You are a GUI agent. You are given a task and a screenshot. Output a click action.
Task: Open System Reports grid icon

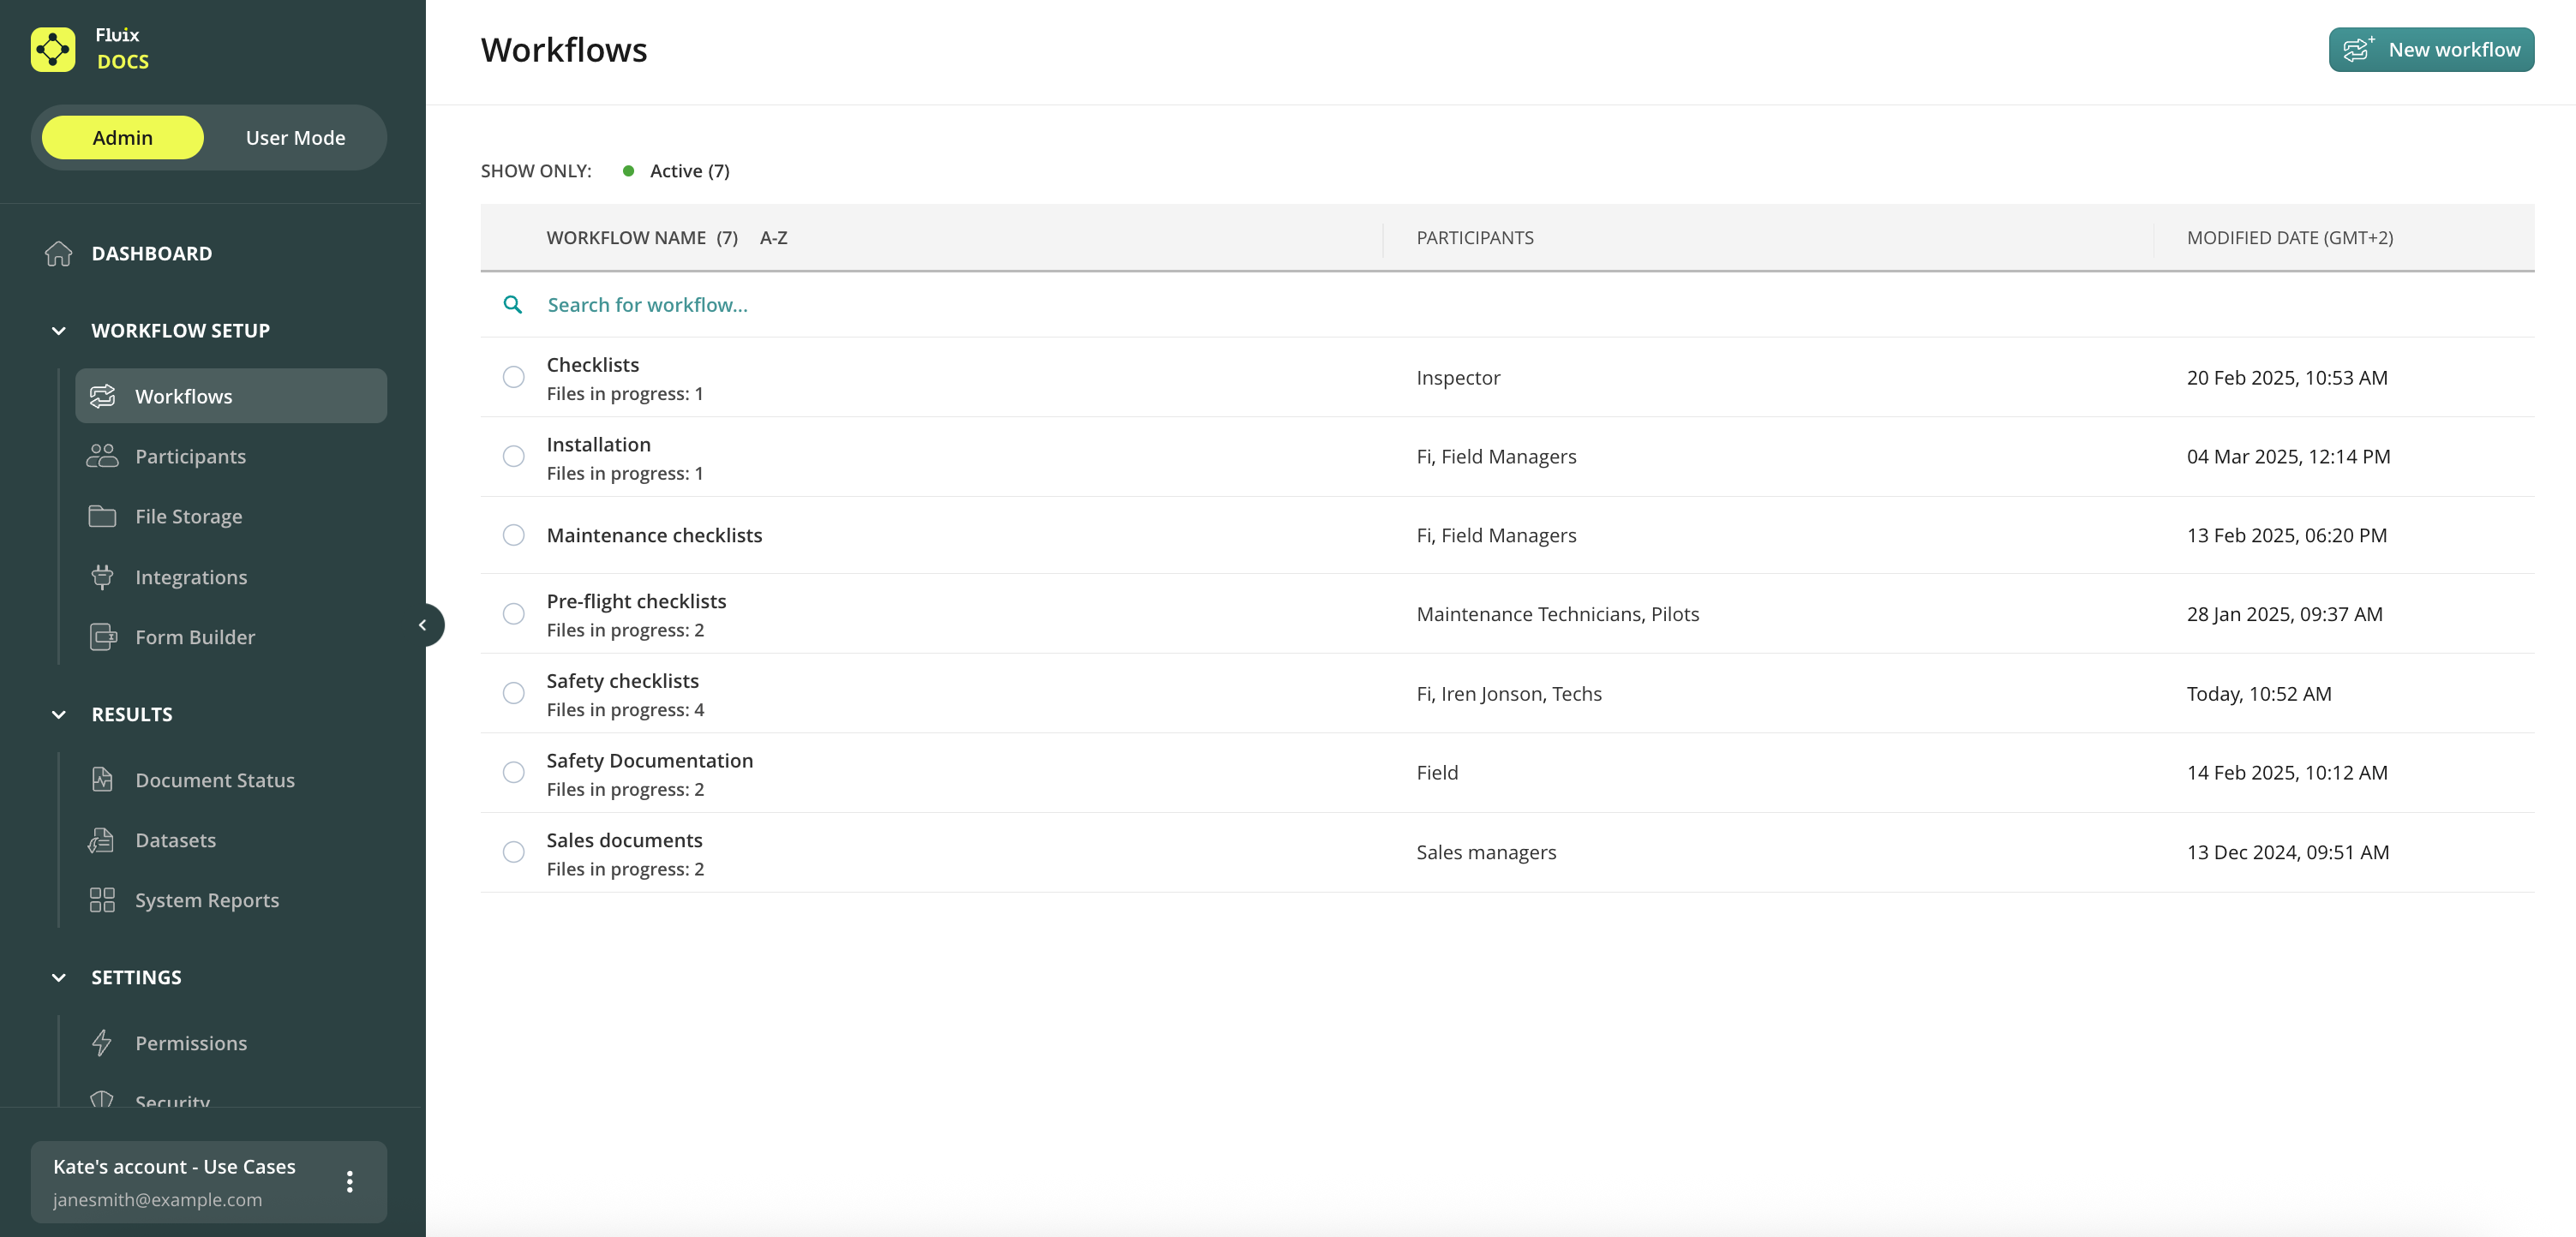pos(102,900)
